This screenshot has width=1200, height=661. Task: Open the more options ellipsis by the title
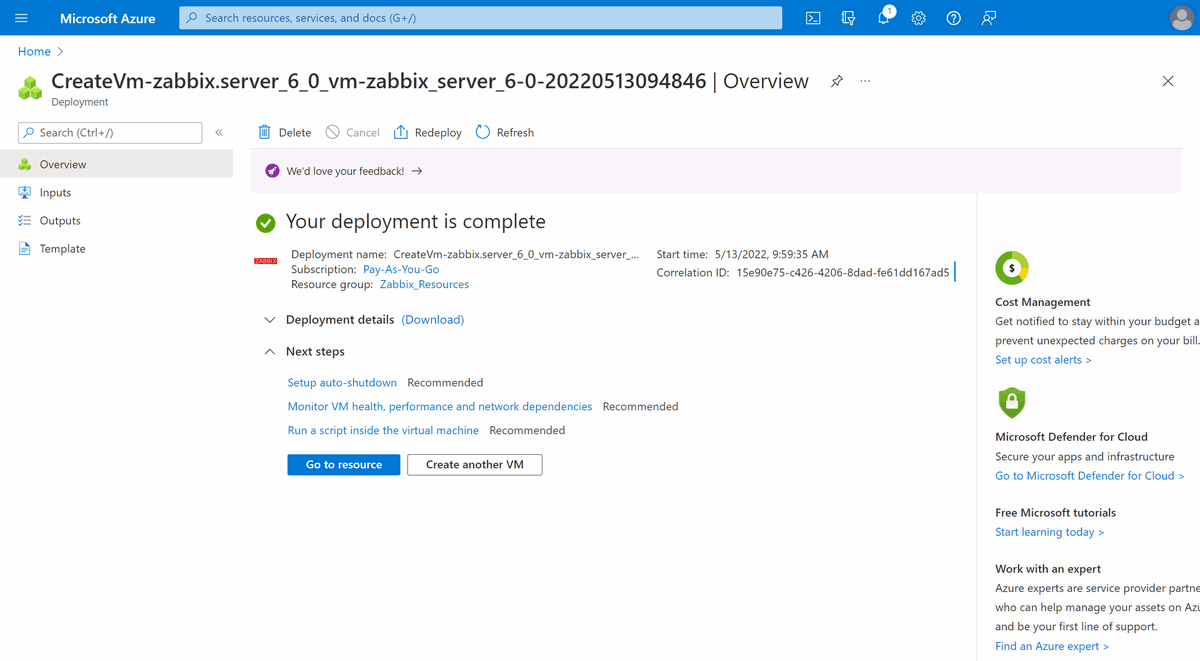pos(865,81)
